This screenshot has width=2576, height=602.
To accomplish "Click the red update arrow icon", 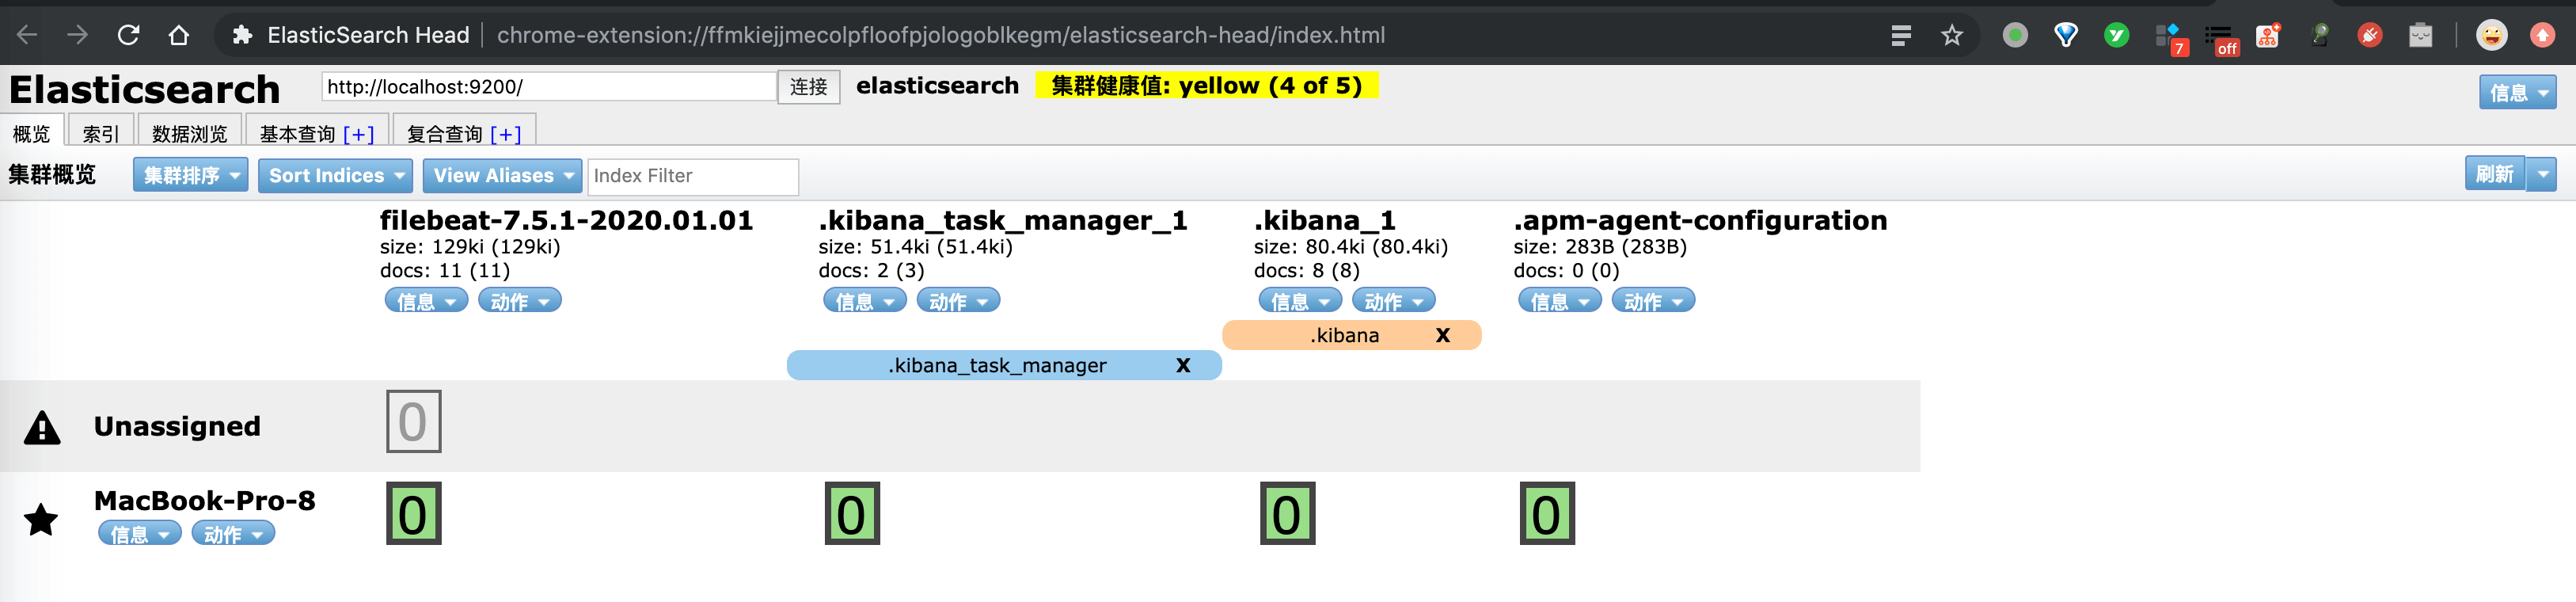I will point(2542,36).
